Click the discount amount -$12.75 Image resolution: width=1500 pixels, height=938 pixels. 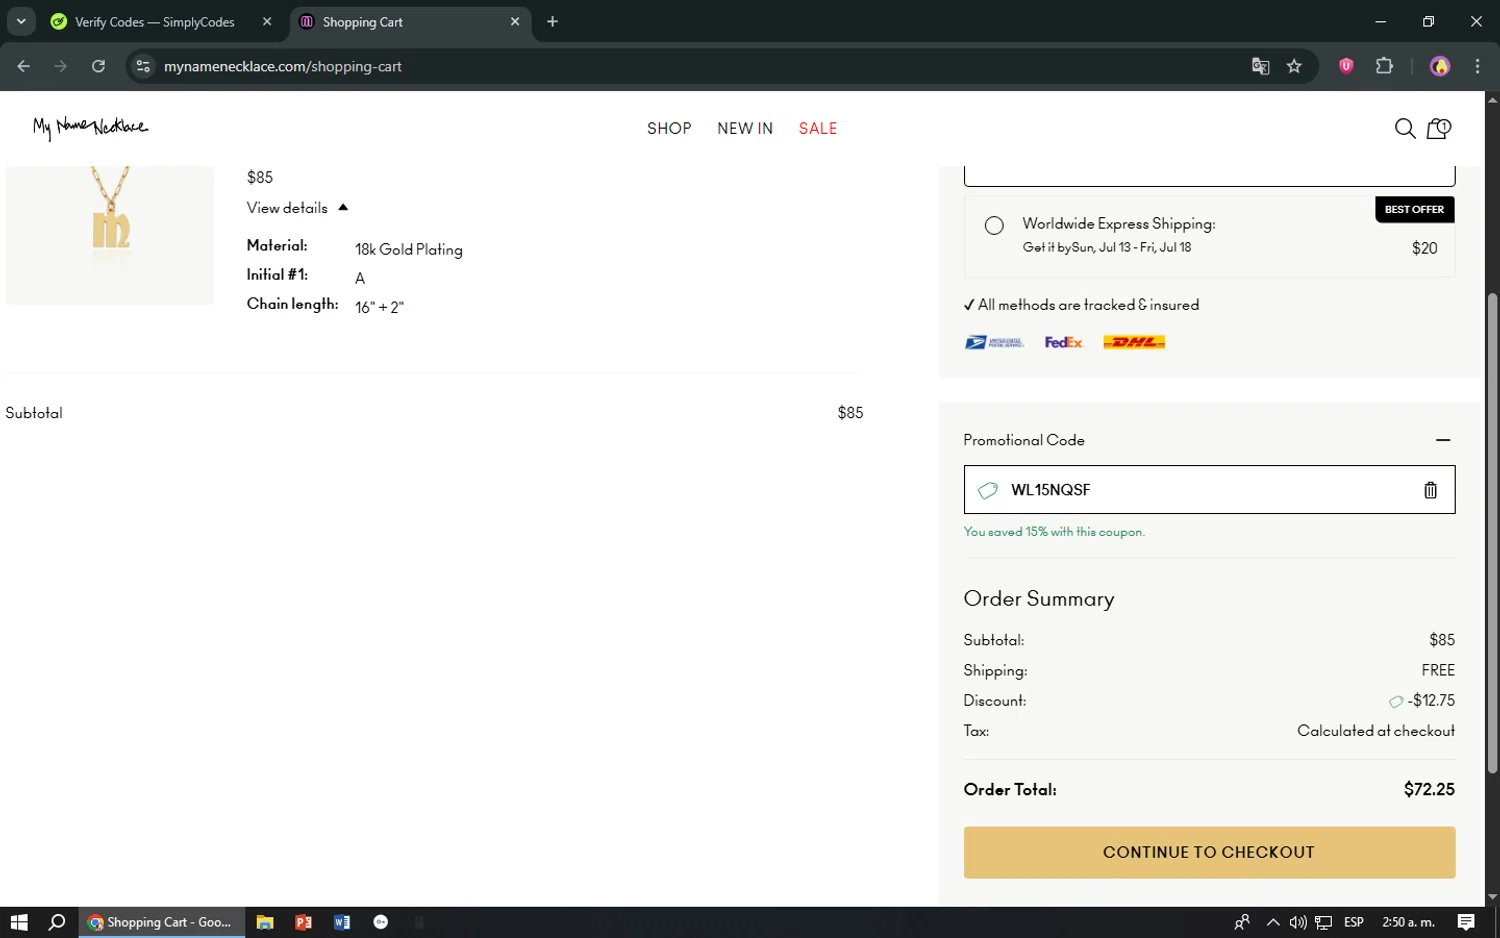pos(1431,701)
